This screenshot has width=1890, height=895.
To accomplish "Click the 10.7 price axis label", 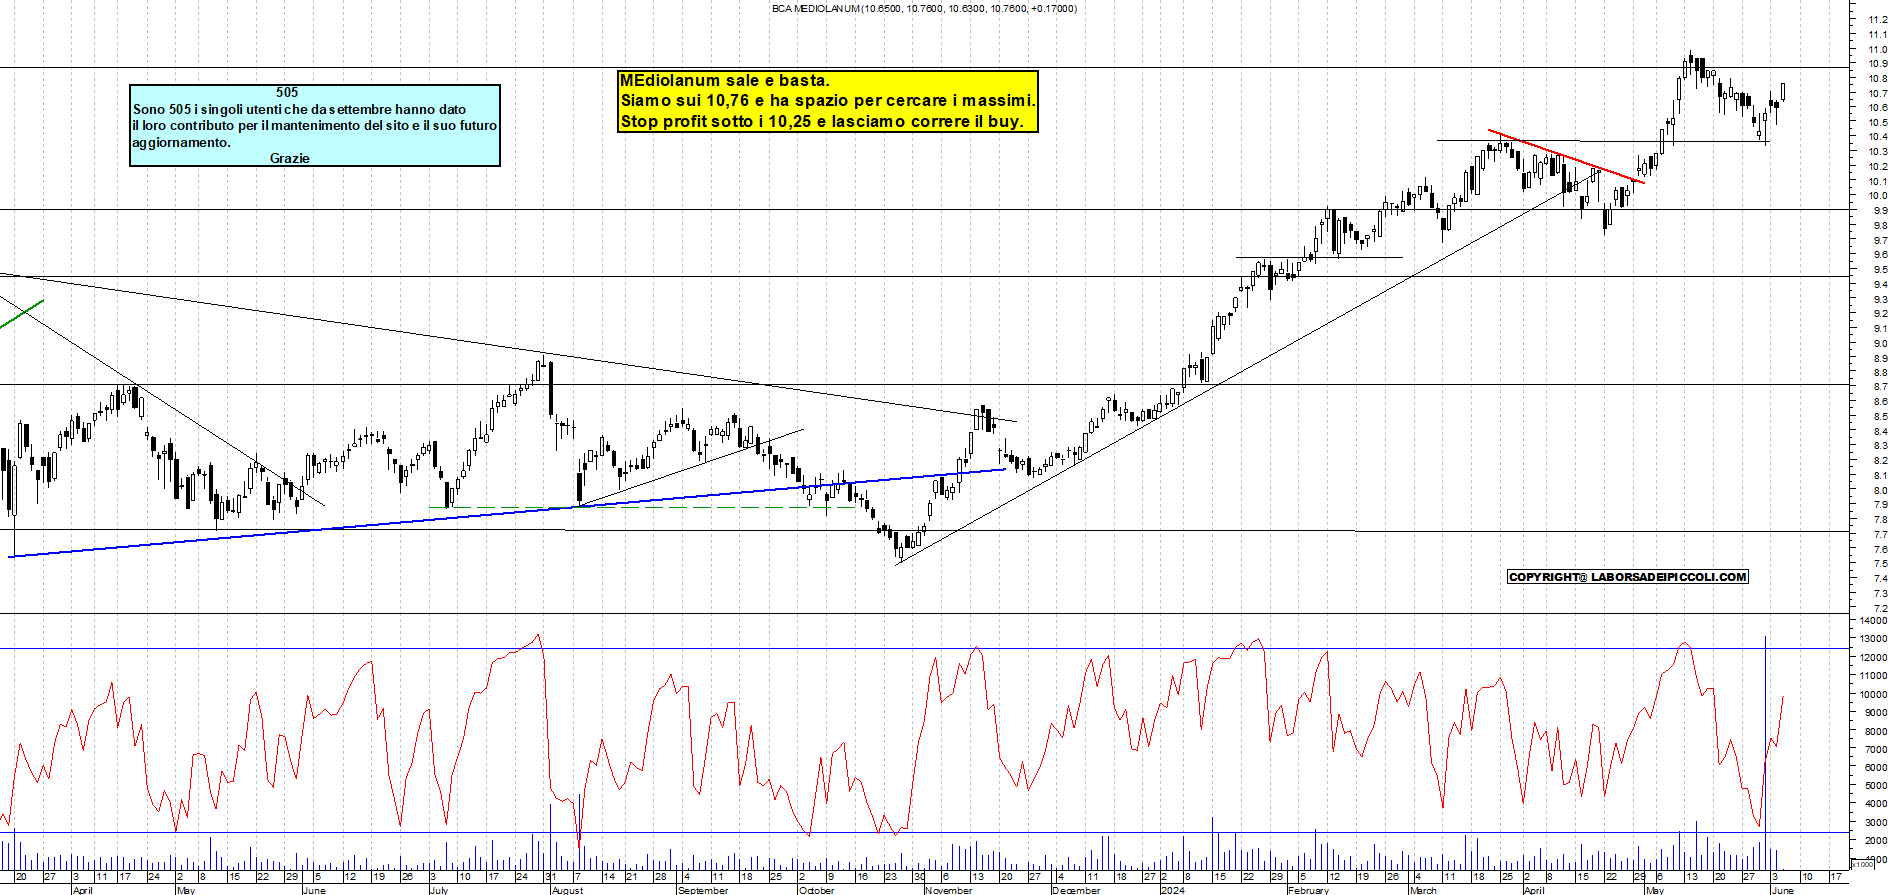I will pos(1878,93).
